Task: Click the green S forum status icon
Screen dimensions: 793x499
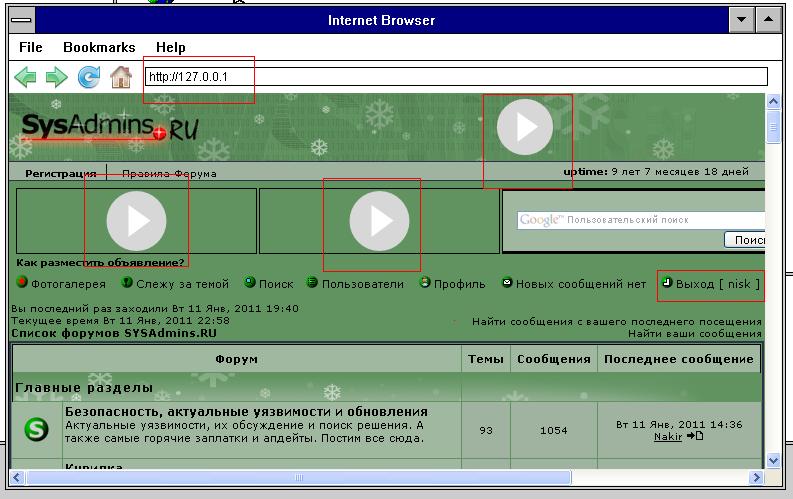Action: point(36,430)
